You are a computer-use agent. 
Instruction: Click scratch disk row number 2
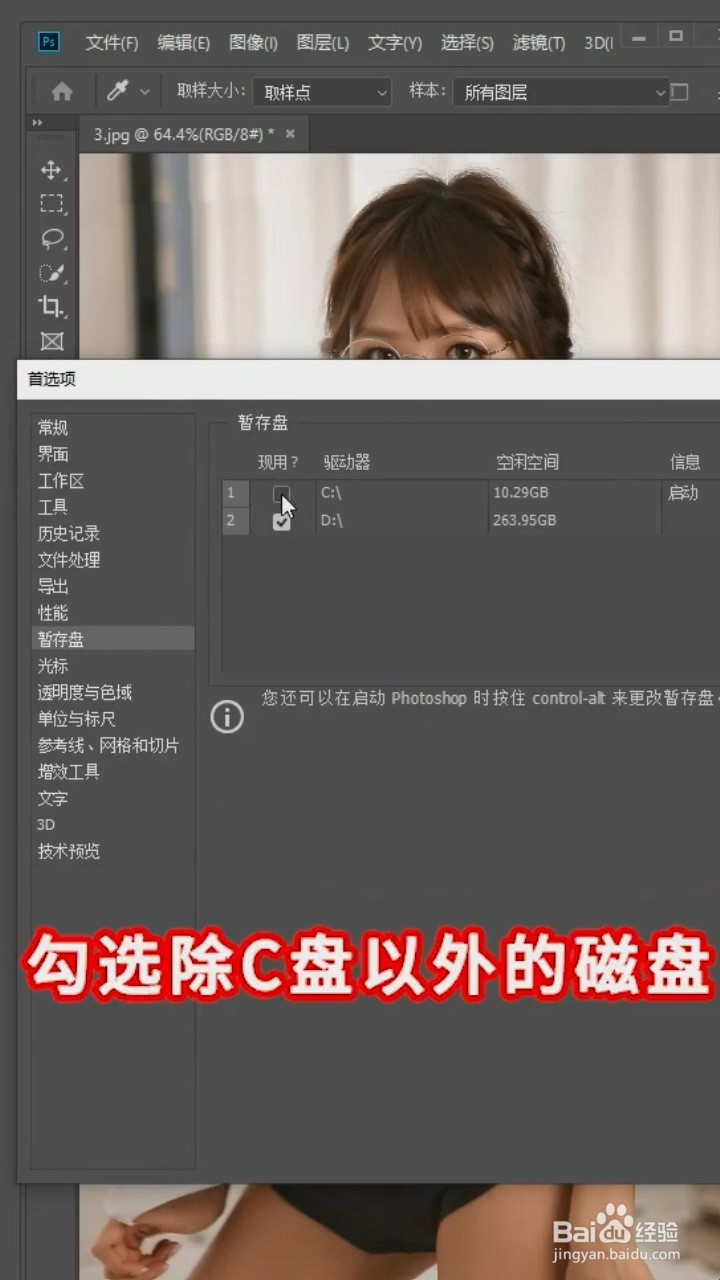coord(236,521)
